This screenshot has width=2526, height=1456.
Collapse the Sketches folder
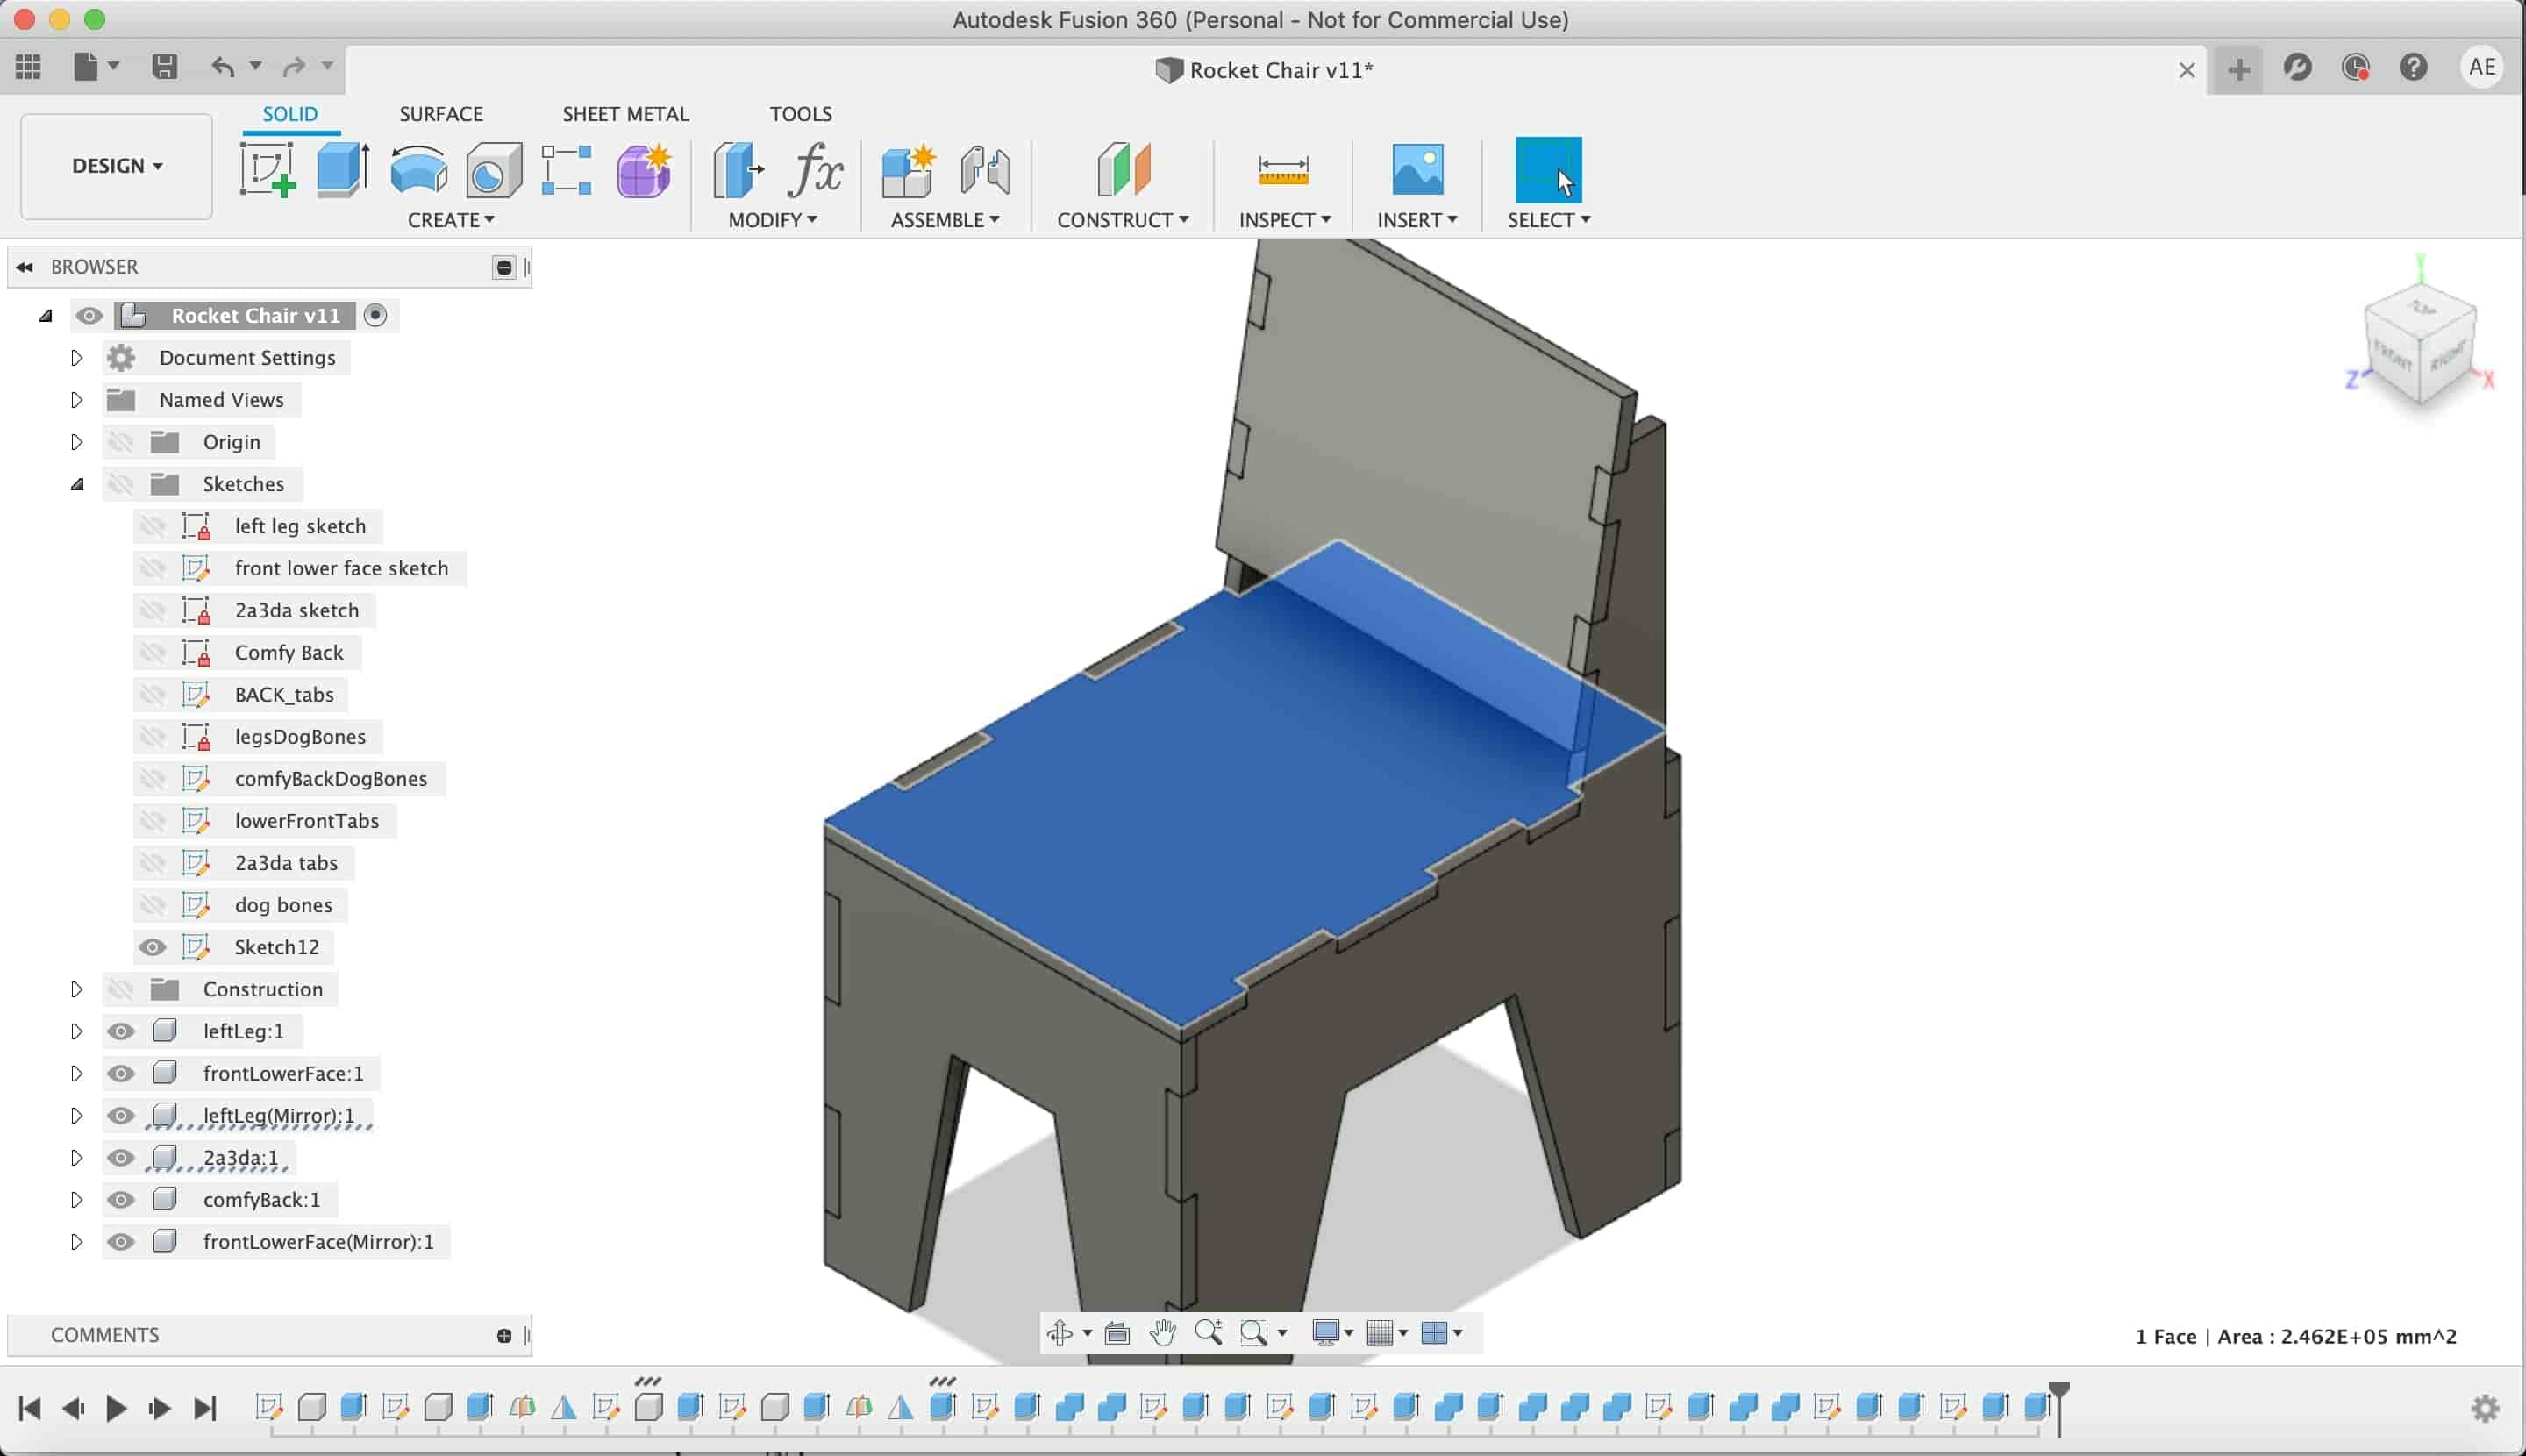77,484
